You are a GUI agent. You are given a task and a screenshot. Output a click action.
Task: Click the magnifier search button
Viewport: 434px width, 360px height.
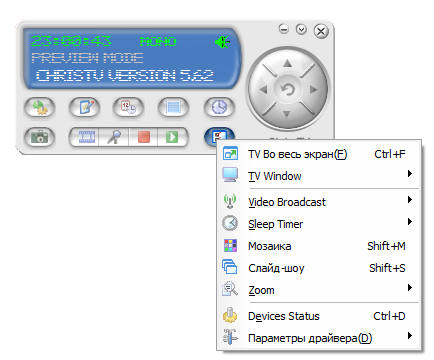pos(114,137)
